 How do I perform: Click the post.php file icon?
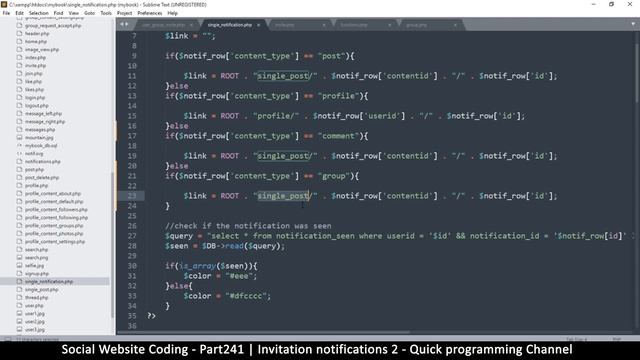pyautogui.click(x=19, y=169)
